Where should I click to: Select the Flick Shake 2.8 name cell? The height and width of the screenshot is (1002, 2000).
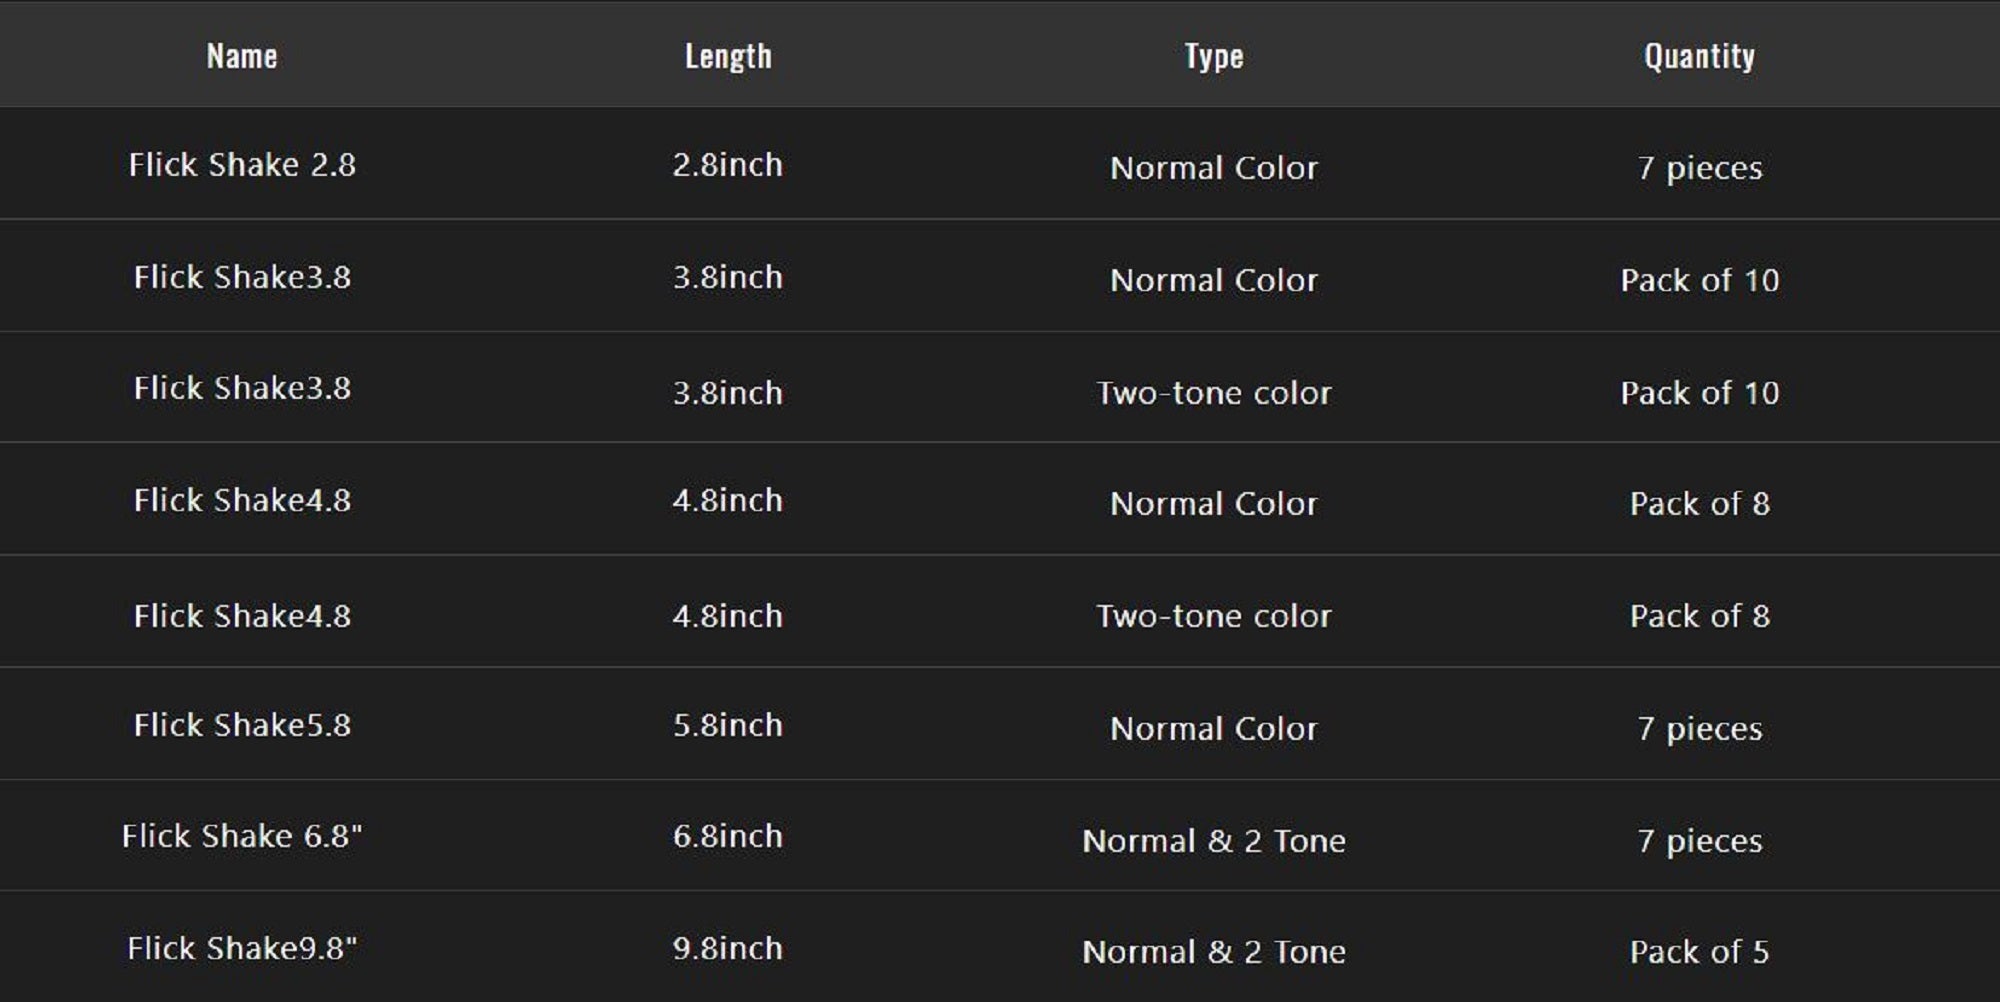242,165
